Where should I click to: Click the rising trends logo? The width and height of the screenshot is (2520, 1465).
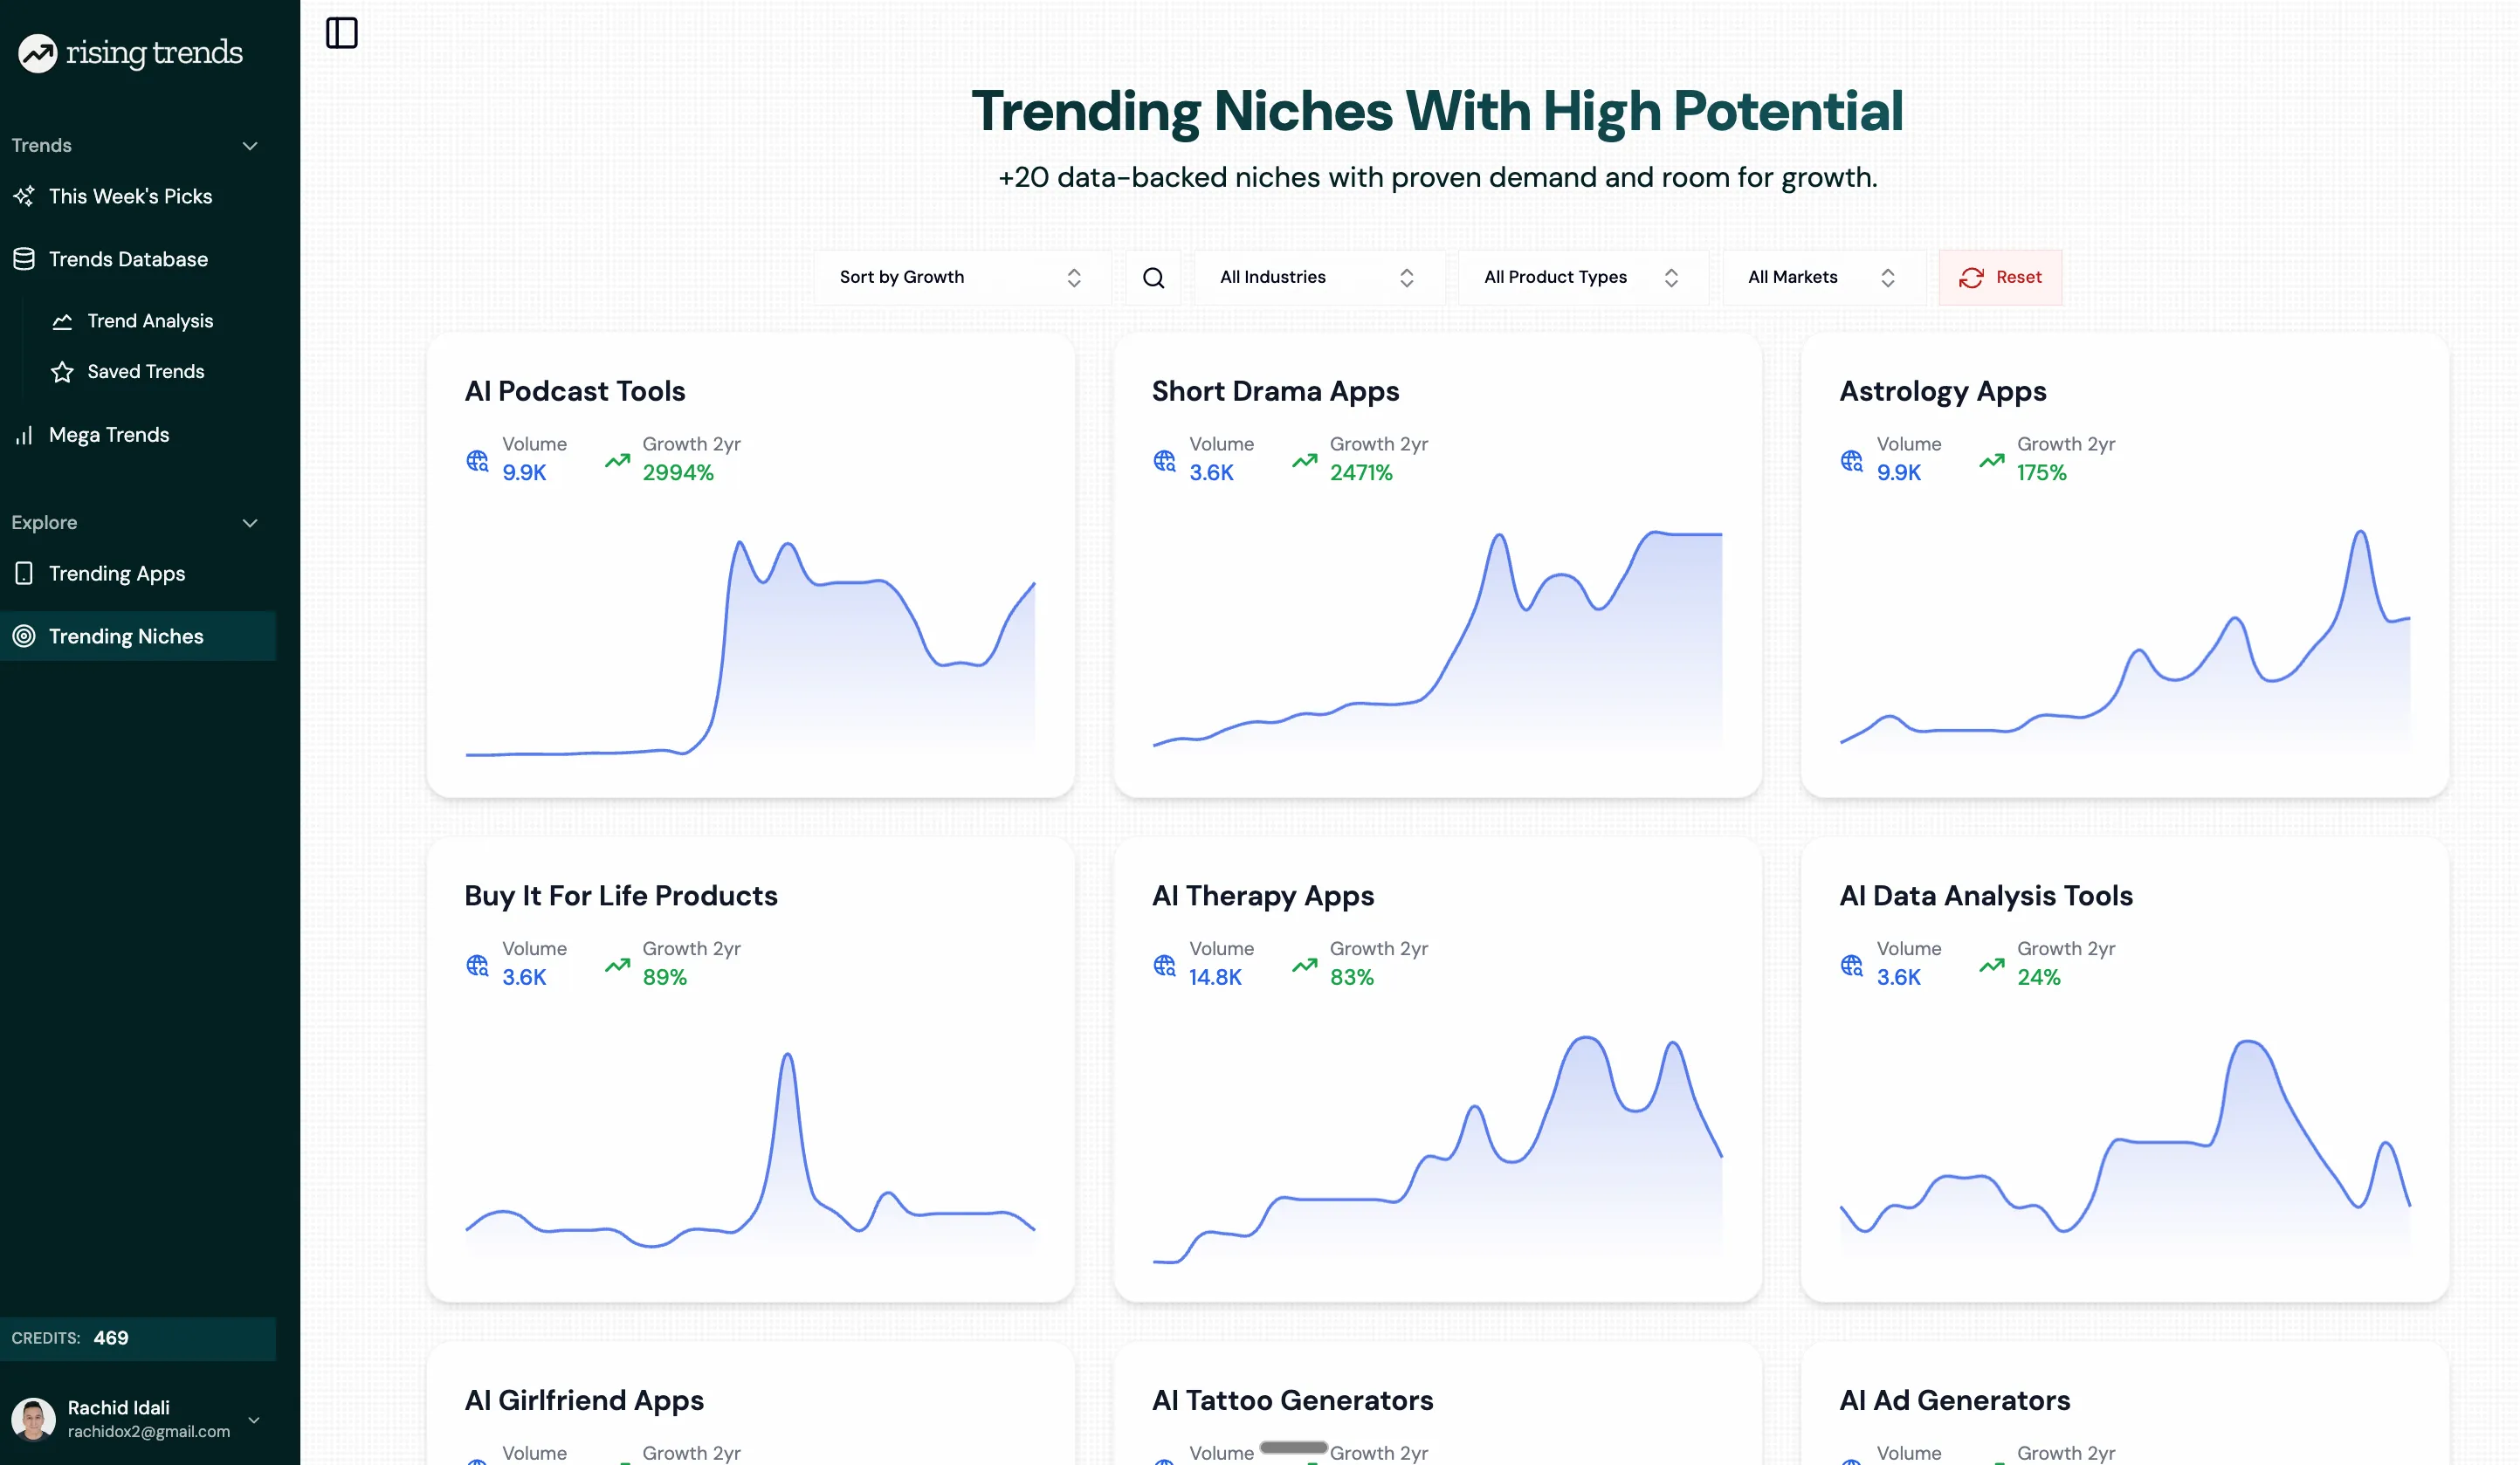point(130,52)
